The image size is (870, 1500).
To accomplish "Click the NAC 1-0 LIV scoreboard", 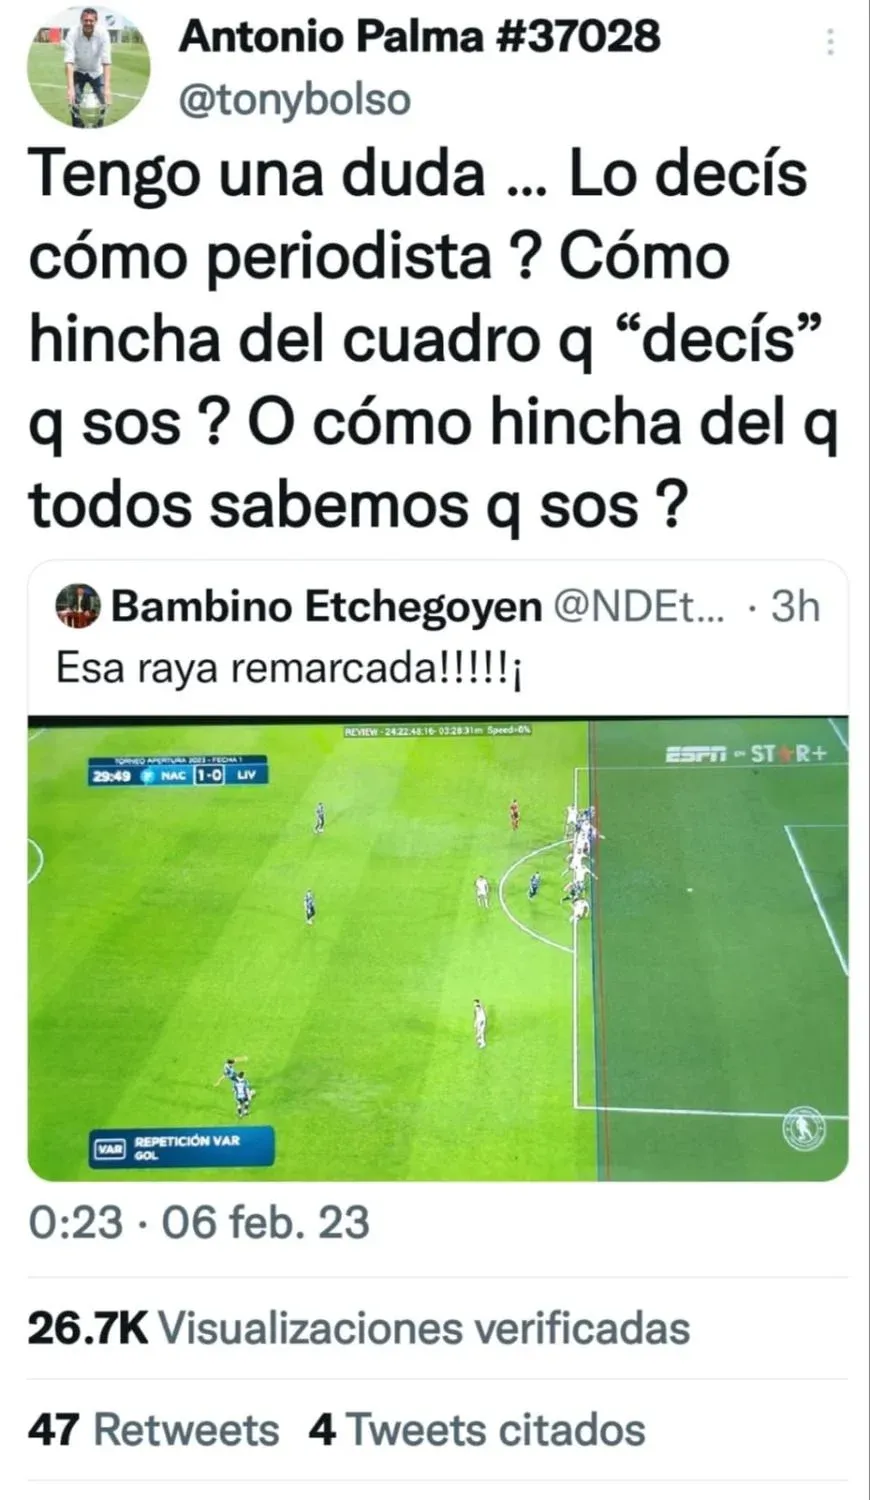I will coord(178,774).
